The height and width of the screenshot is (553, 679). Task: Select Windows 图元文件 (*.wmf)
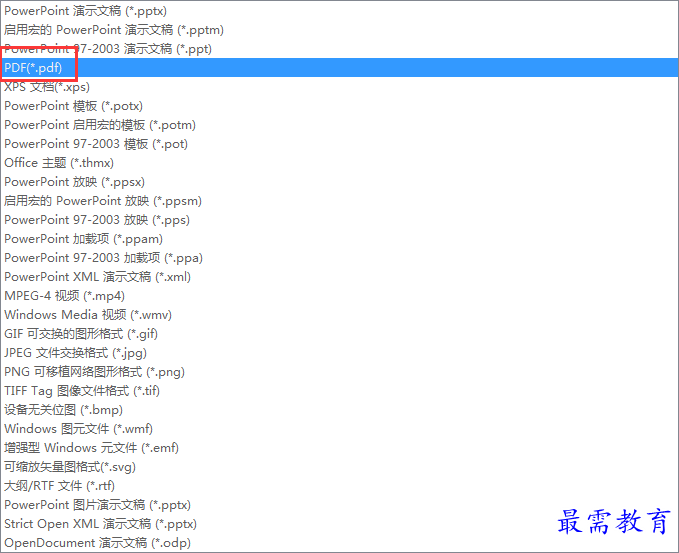tap(339, 429)
